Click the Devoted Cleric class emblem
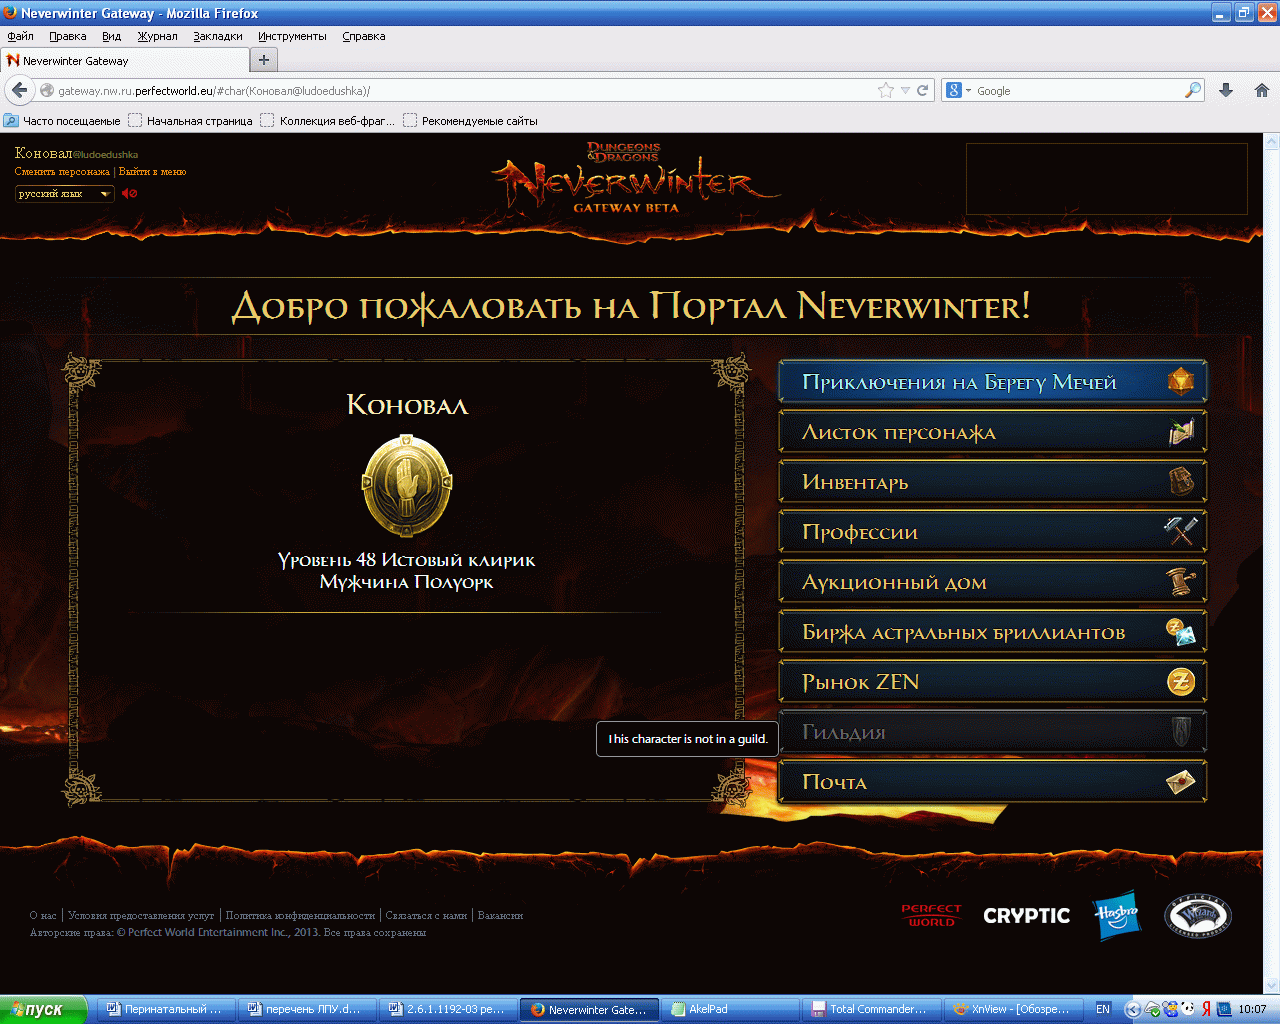1280x1024 pixels. 406,487
